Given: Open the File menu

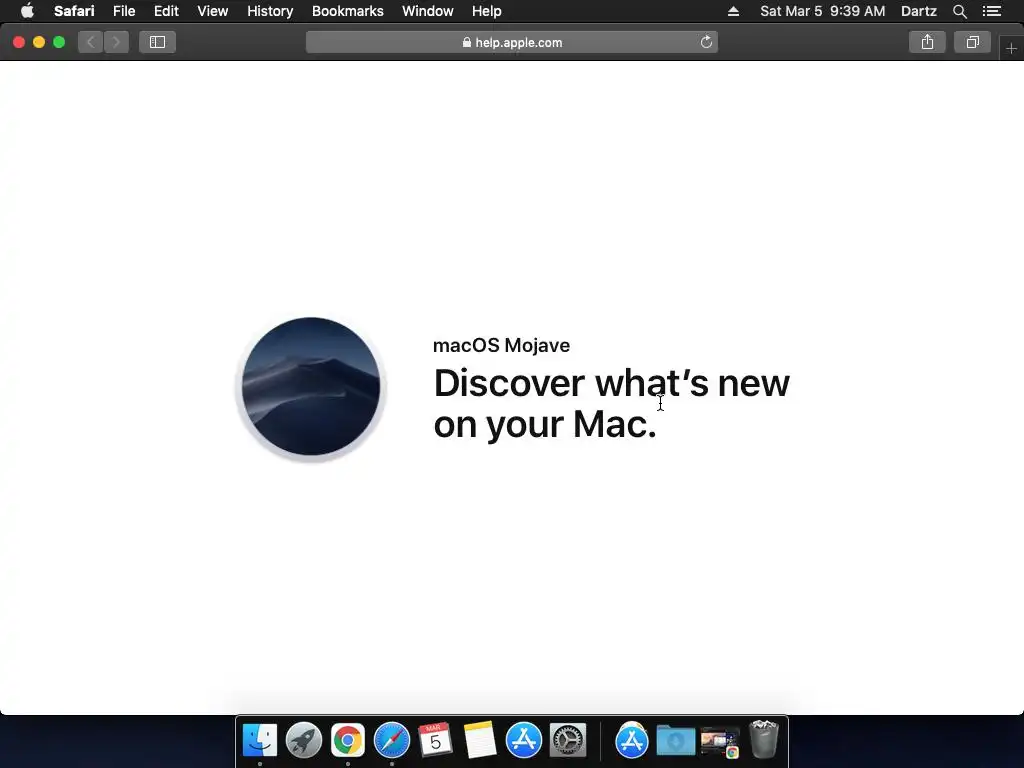Looking at the screenshot, I should (x=124, y=11).
